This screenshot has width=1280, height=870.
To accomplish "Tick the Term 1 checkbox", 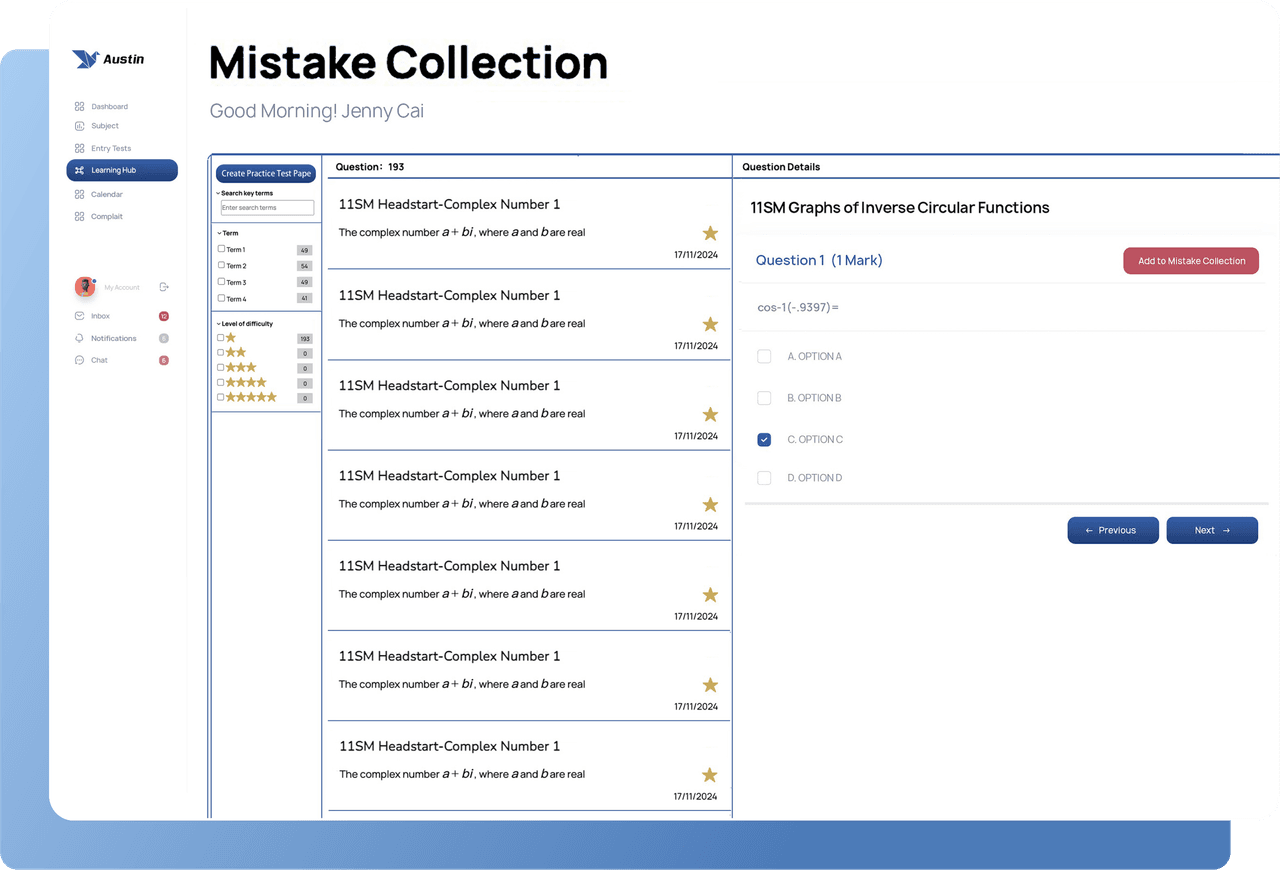I will (221, 249).
